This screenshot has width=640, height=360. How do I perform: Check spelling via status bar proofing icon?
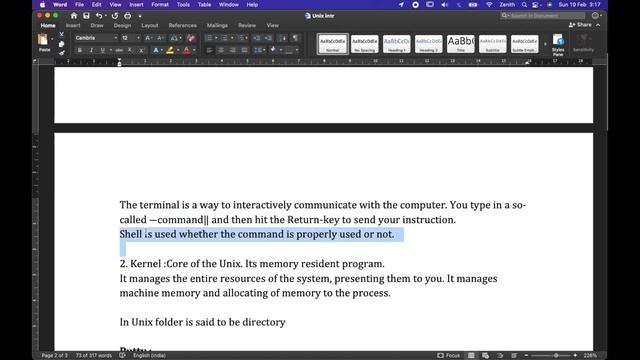[x=122, y=356]
